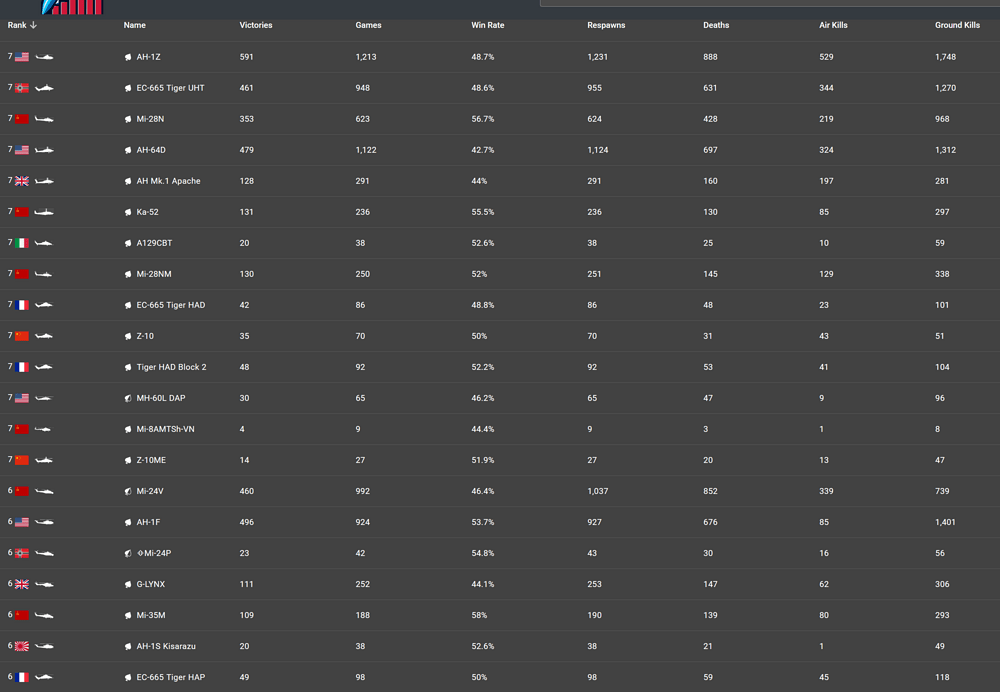This screenshot has width=1000, height=692.
Task: Select the AH-1Z vehicle name
Action: [149, 57]
